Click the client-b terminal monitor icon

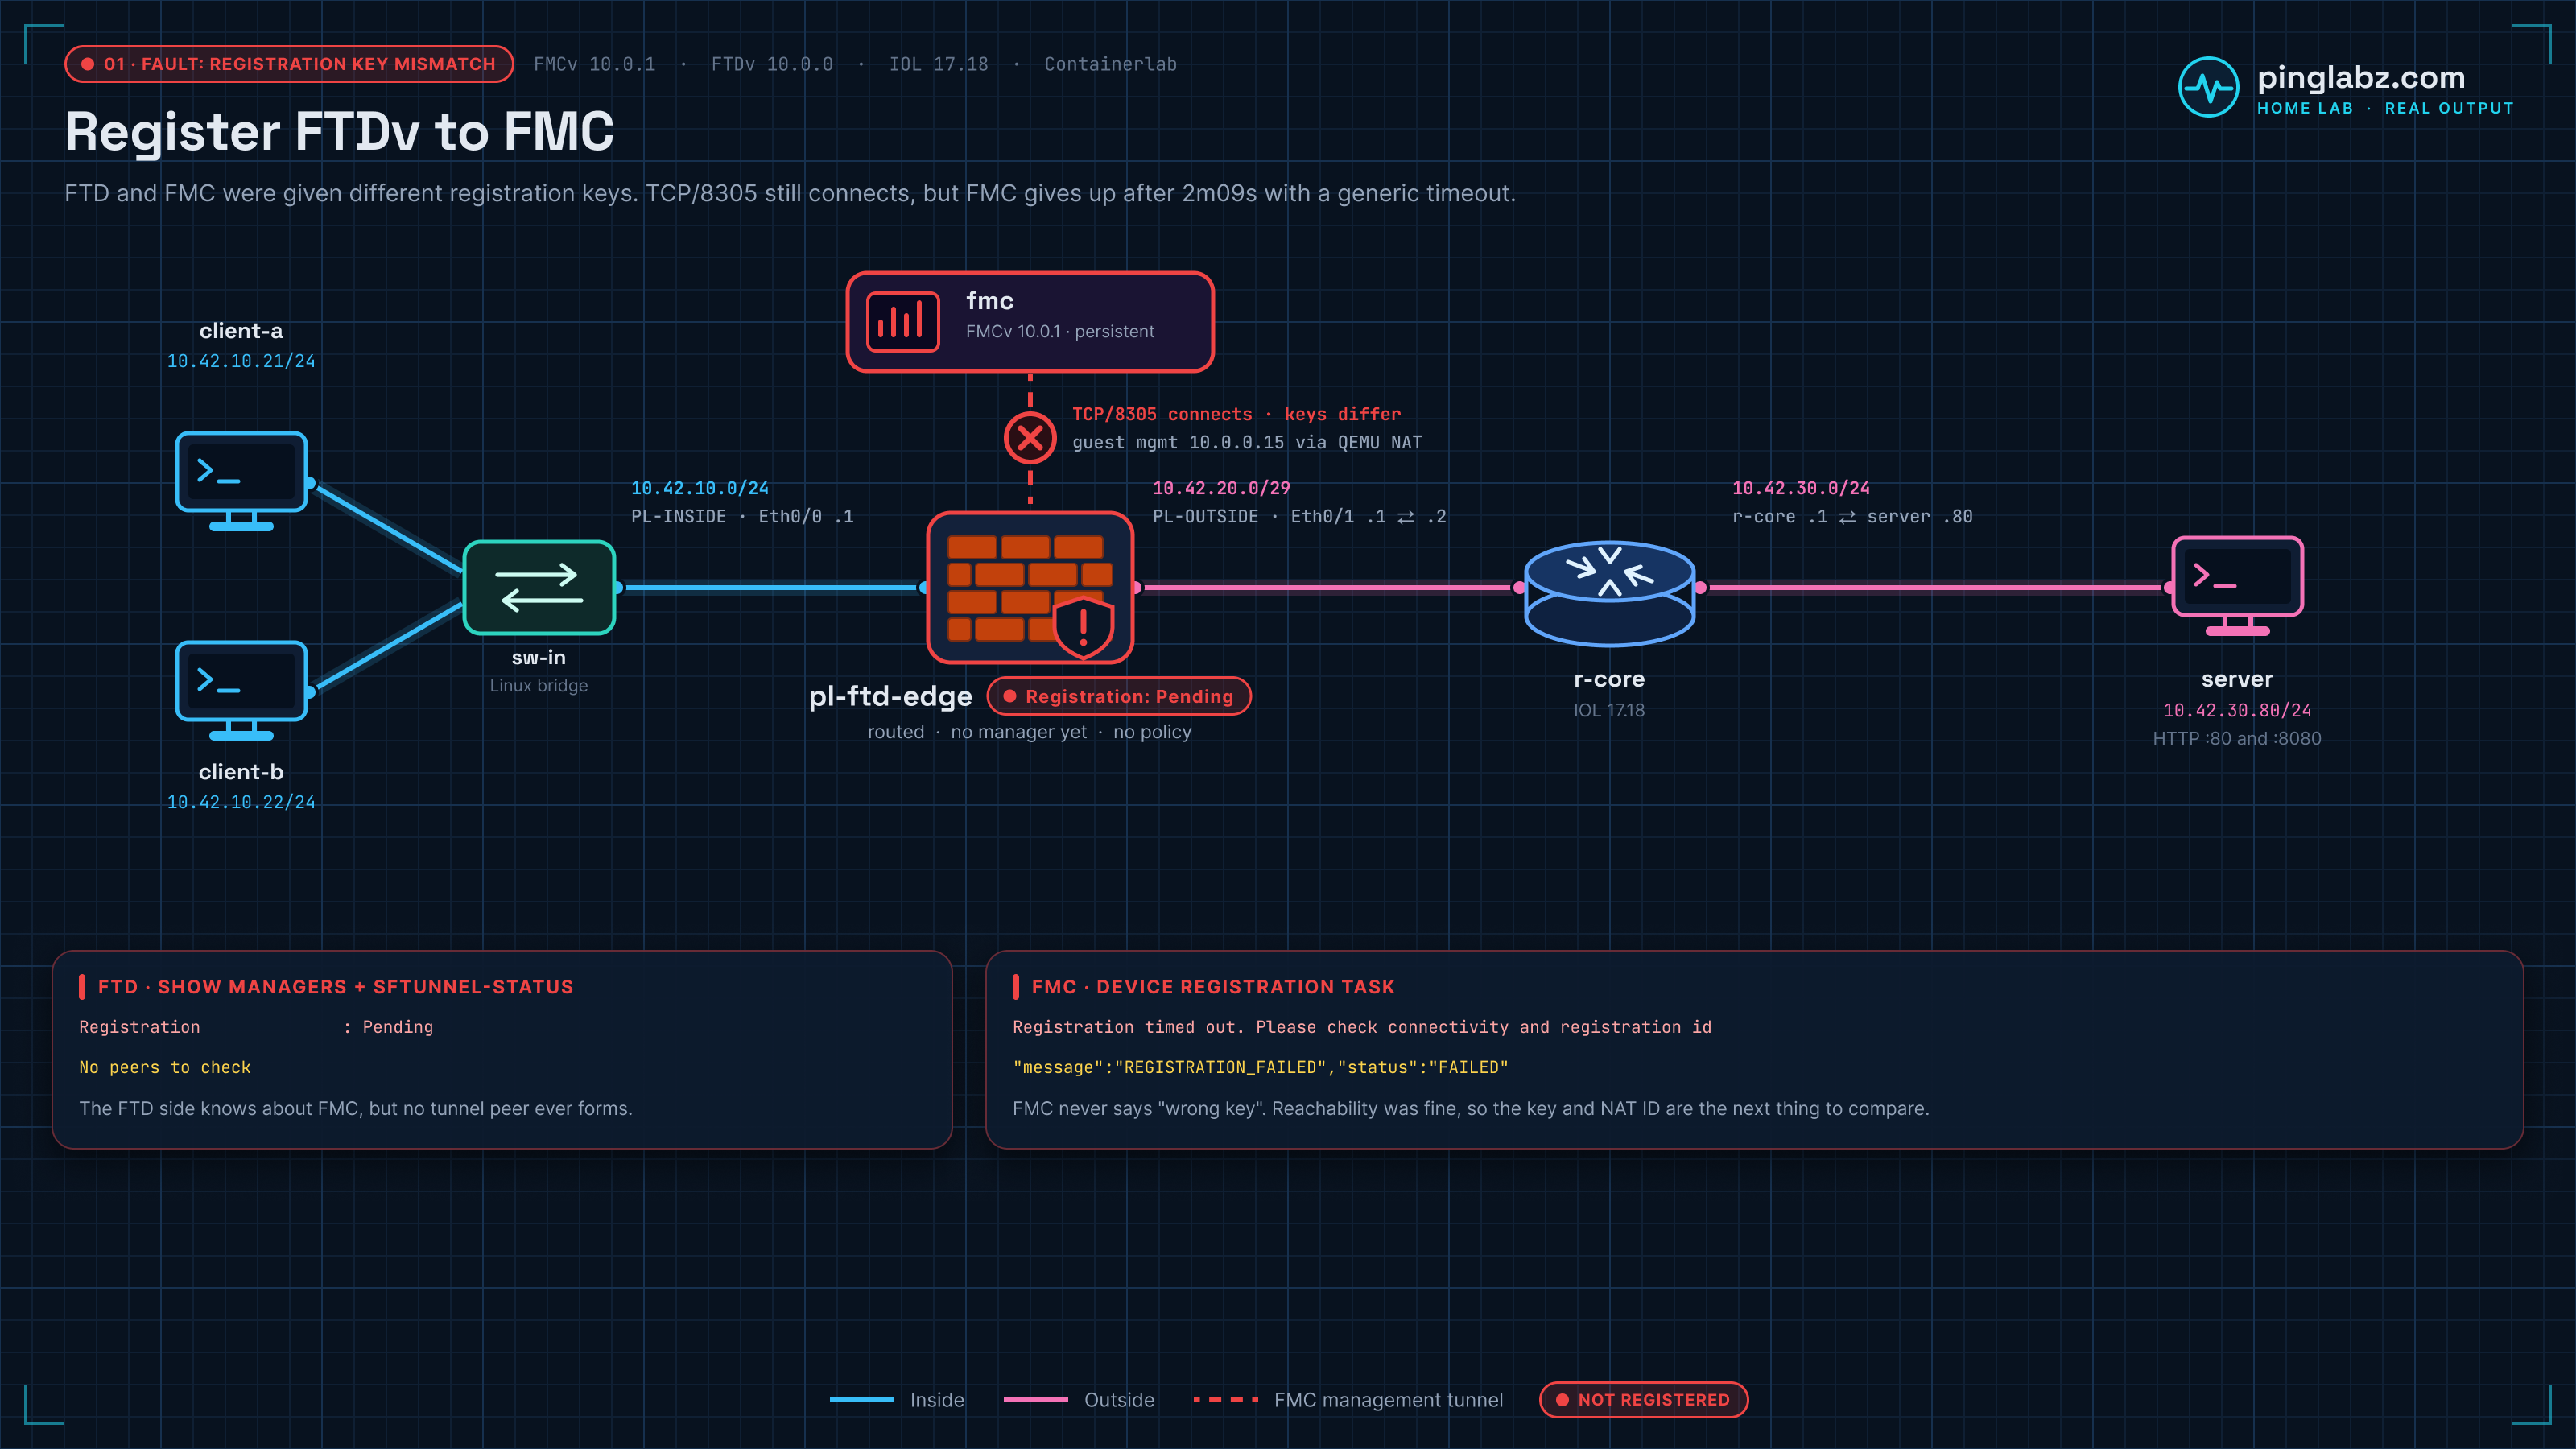tap(241, 690)
